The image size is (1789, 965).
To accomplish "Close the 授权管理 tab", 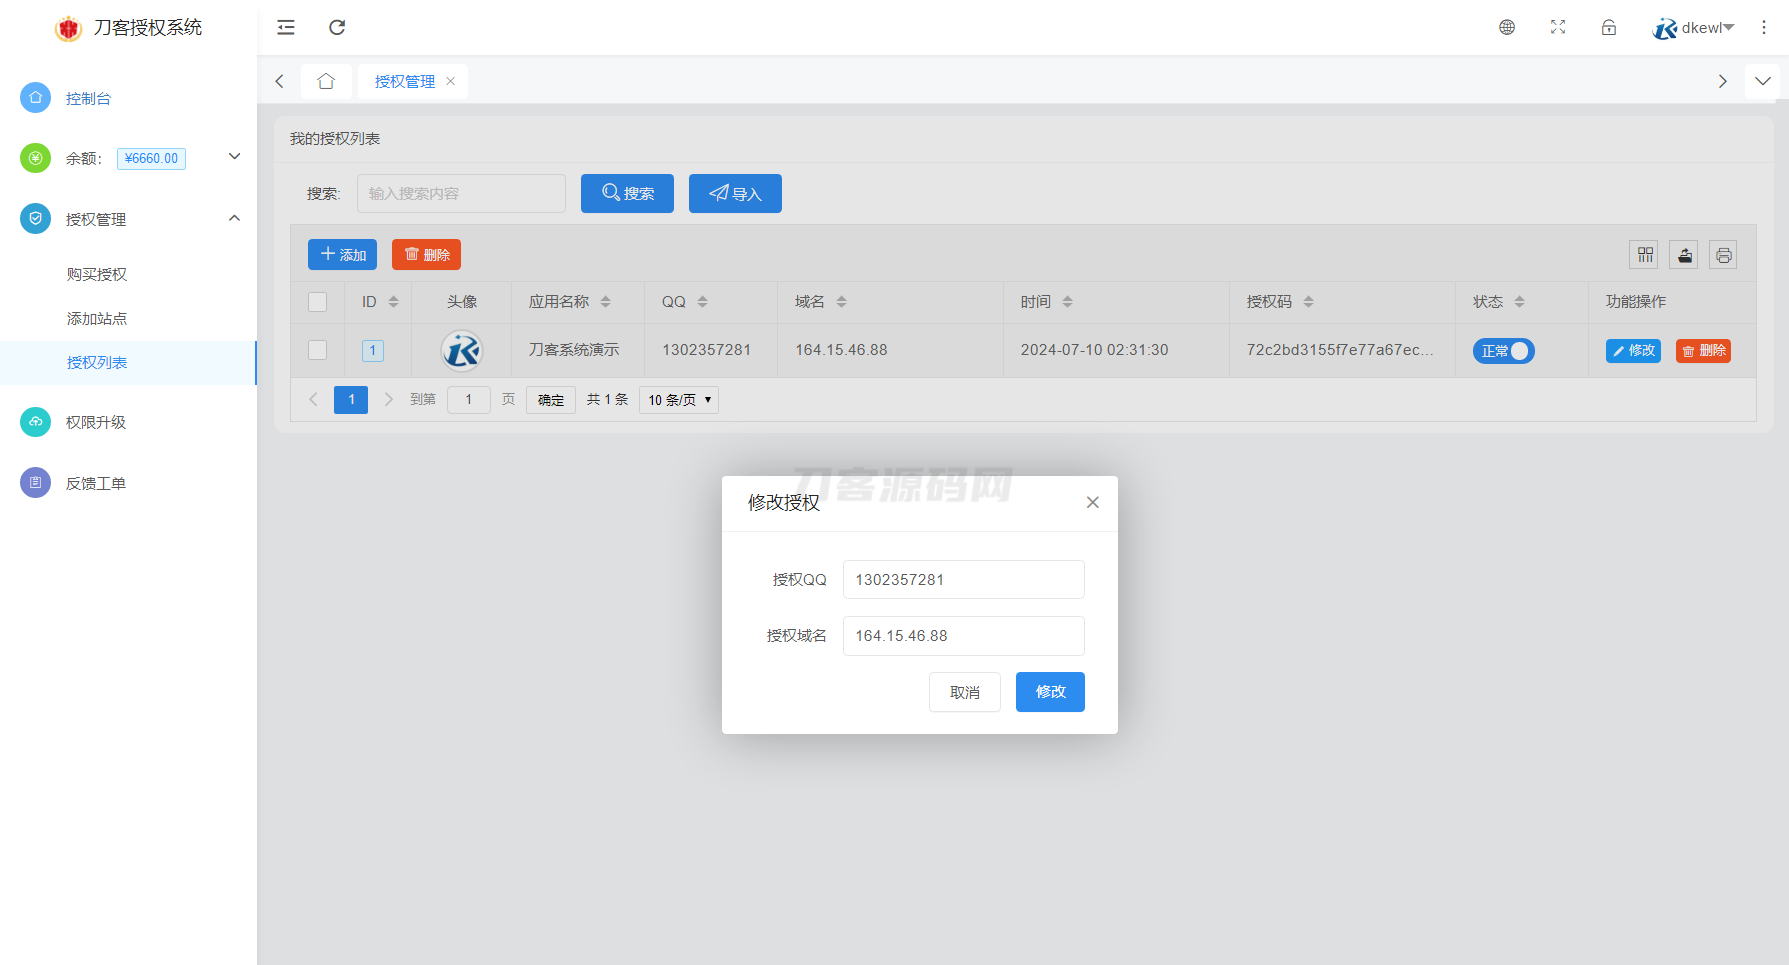I will (451, 81).
